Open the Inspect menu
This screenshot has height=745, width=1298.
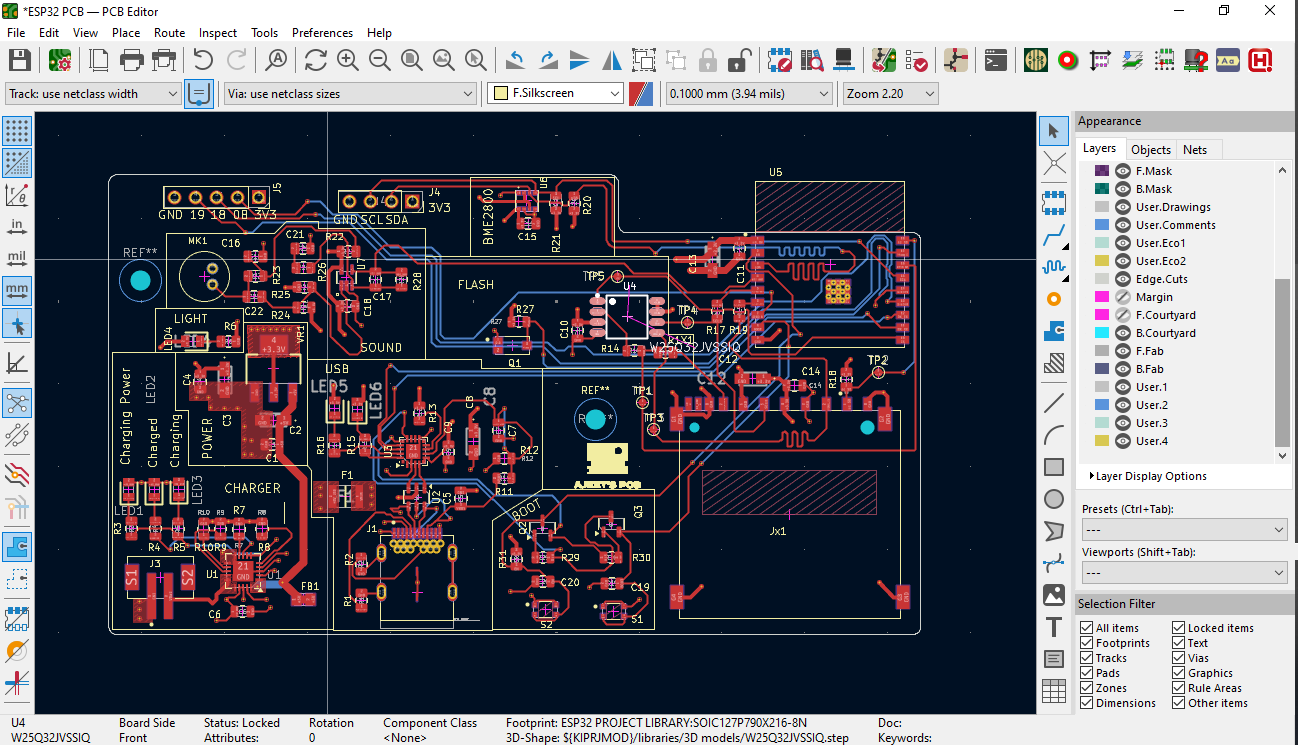point(218,32)
